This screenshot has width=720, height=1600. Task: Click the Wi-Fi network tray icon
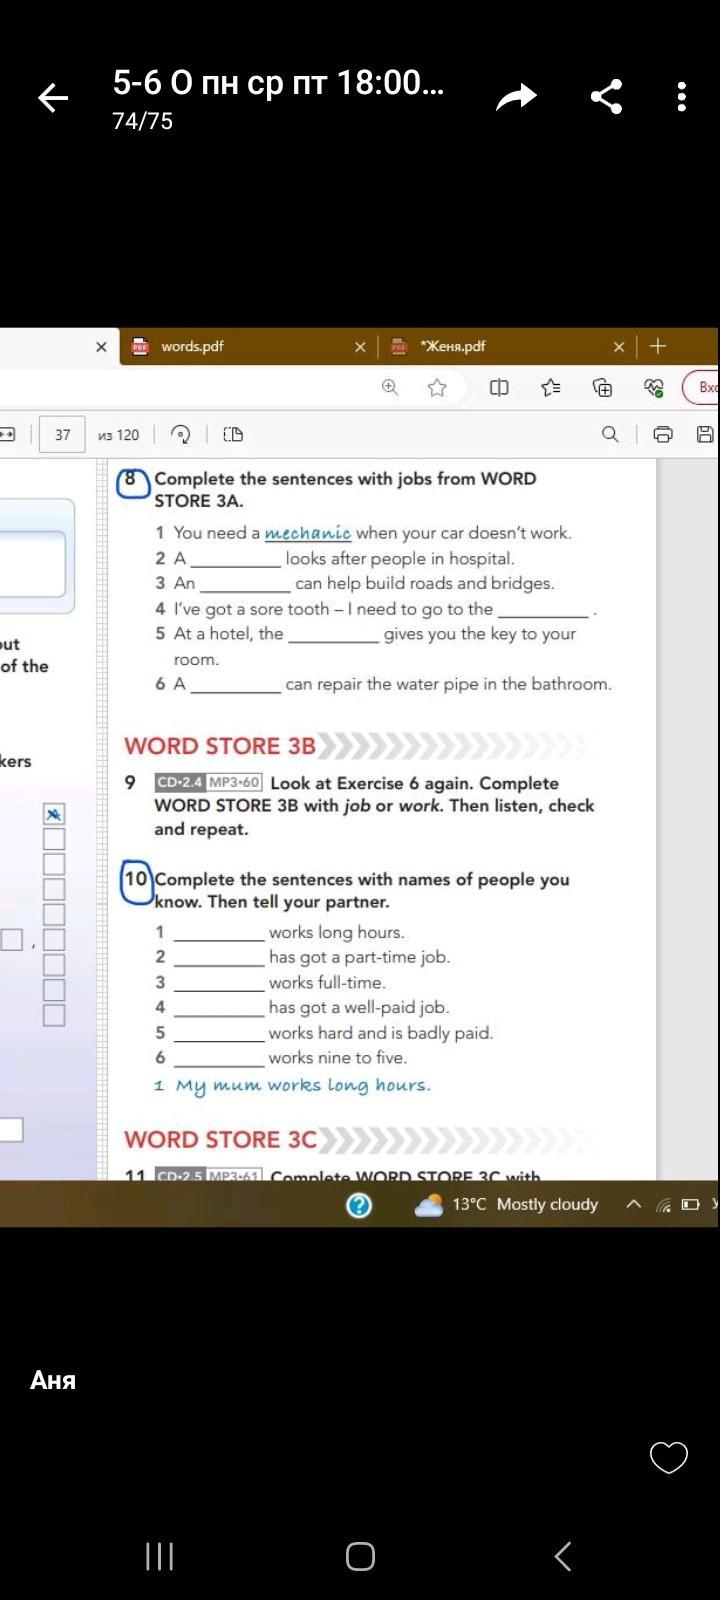coord(663,1205)
